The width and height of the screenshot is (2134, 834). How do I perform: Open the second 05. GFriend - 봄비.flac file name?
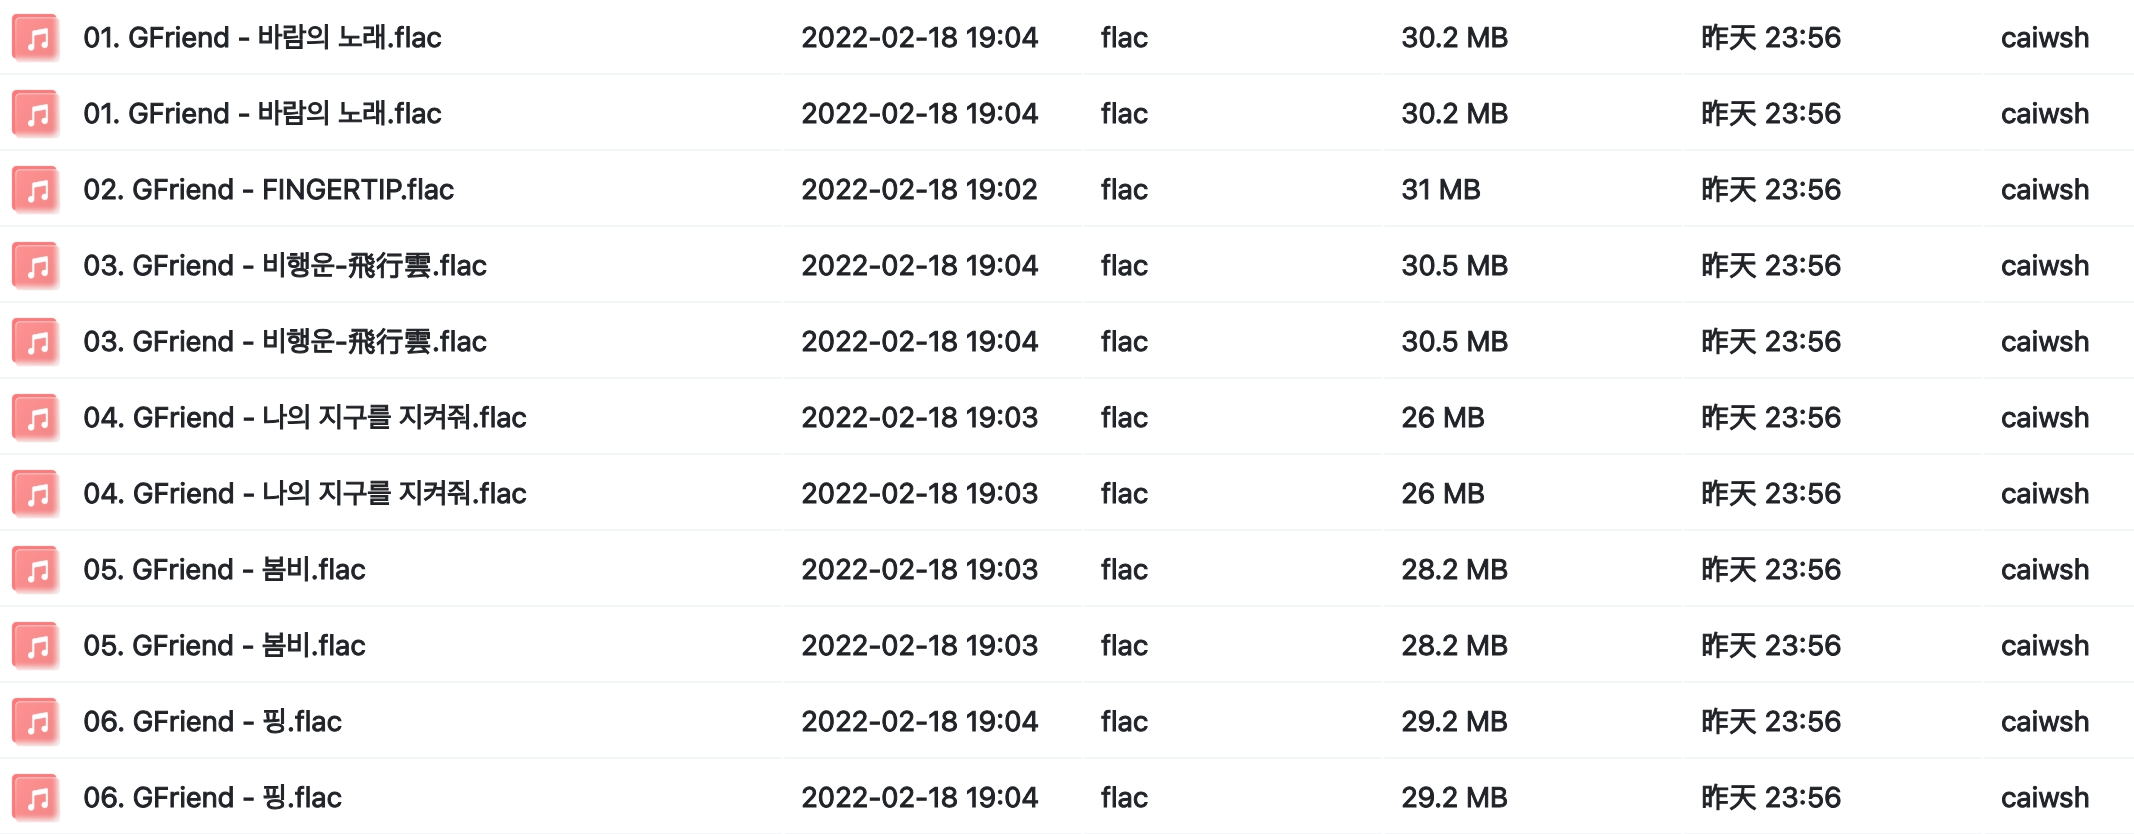(224, 646)
